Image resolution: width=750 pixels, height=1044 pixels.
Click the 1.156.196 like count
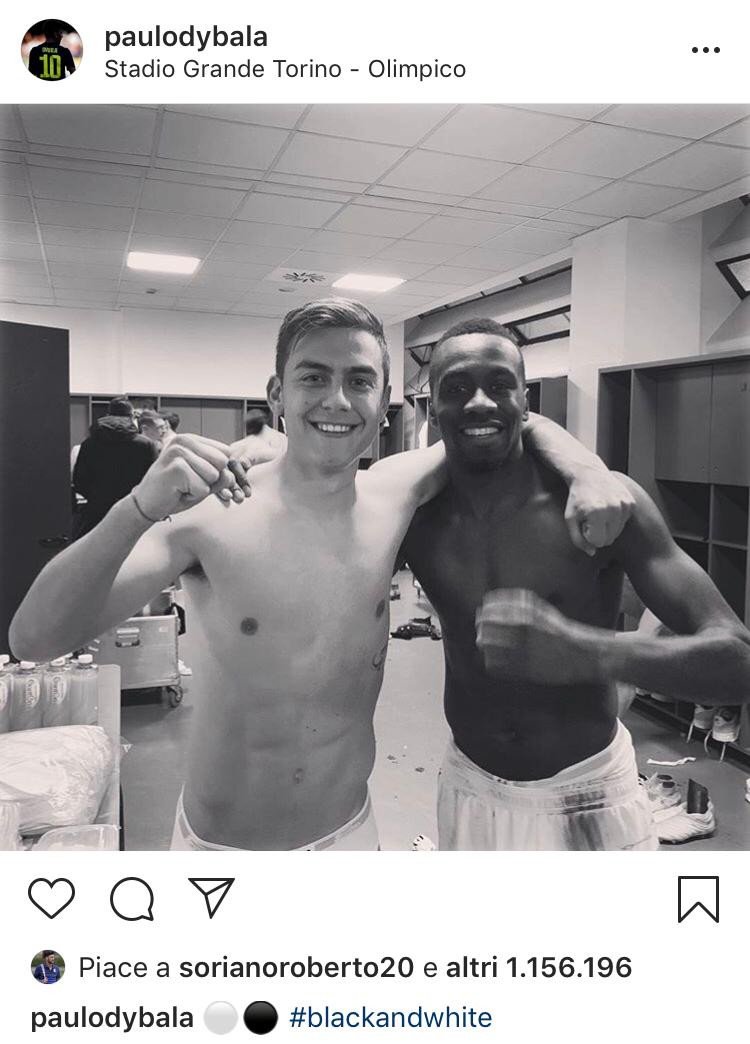pos(569,967)
